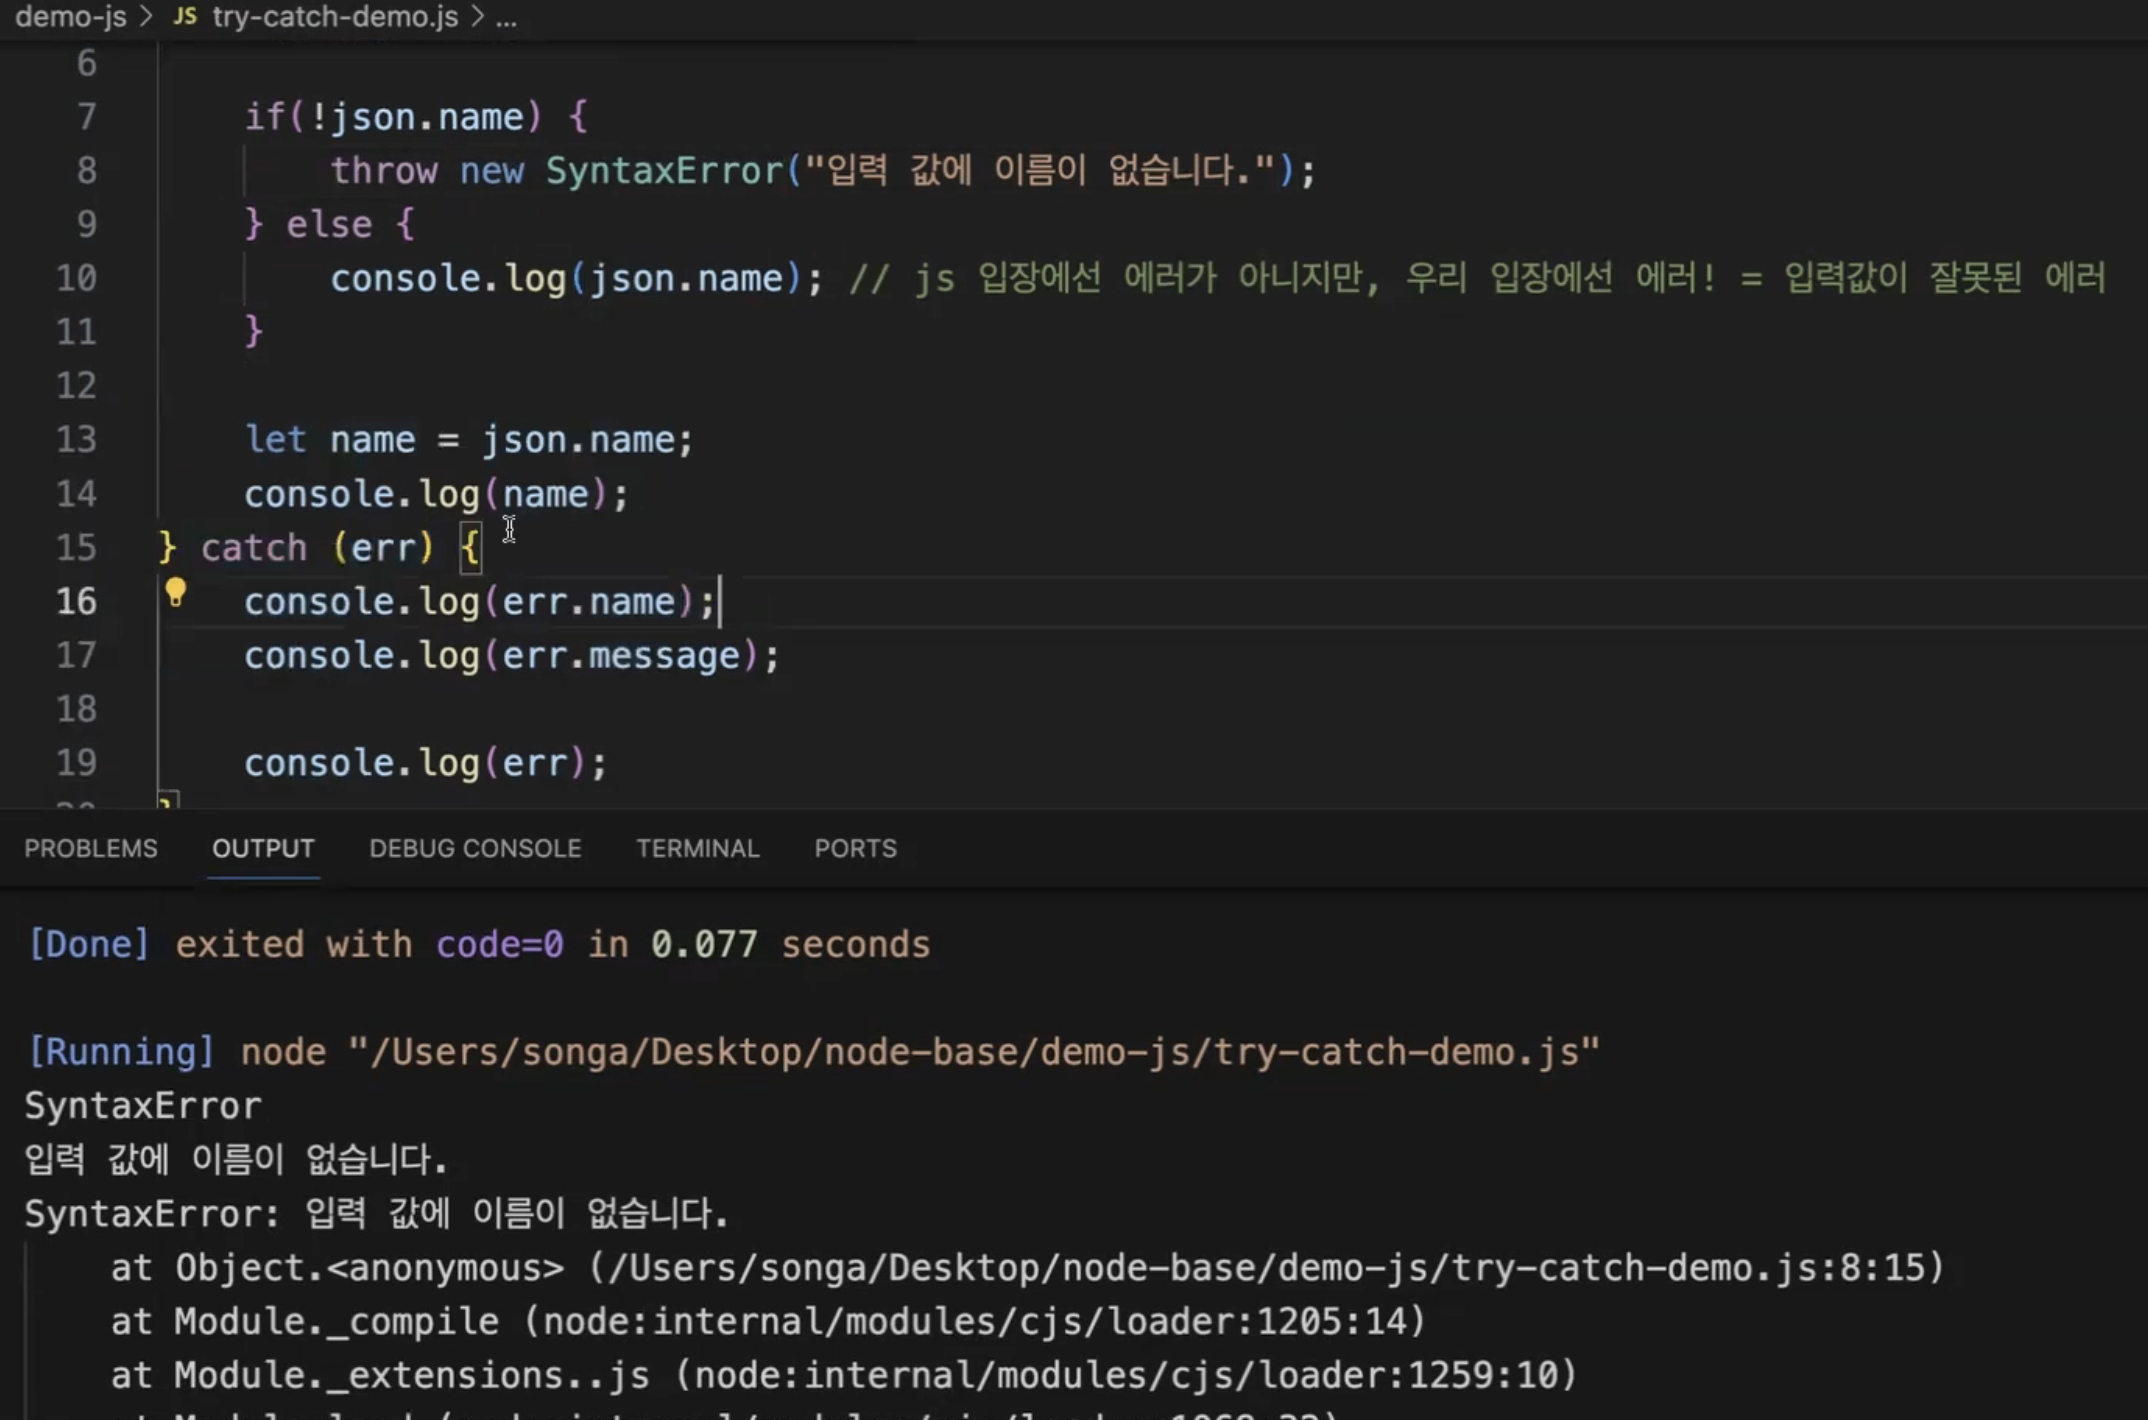
Task: Switch to the PROBLEMS panel tab
Action: 91,848
